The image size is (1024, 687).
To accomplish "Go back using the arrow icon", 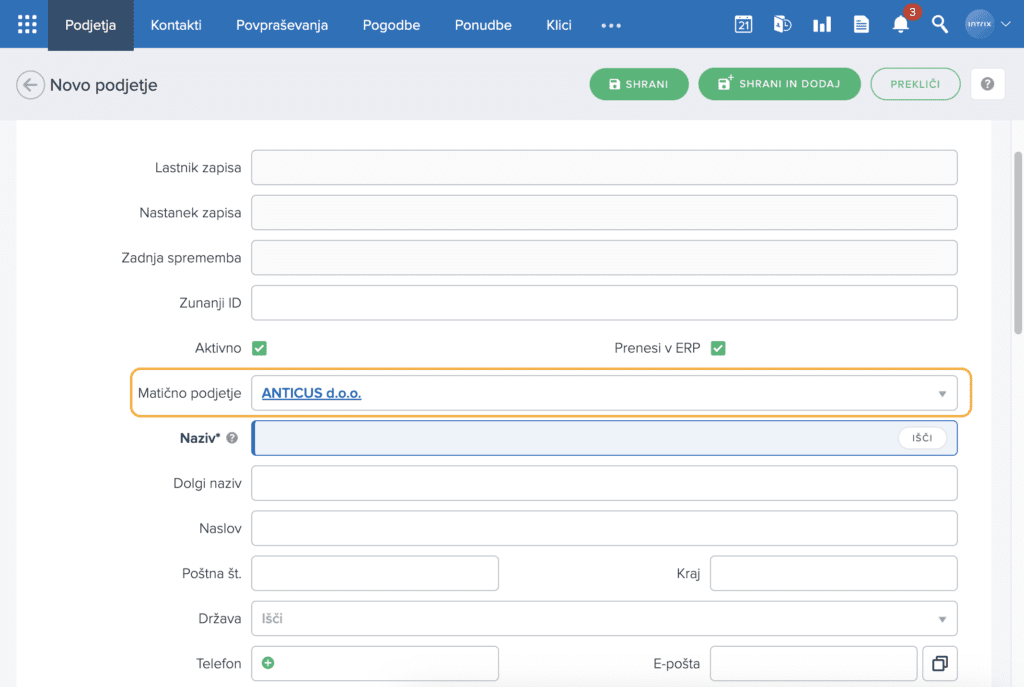I will pos(30,85).
